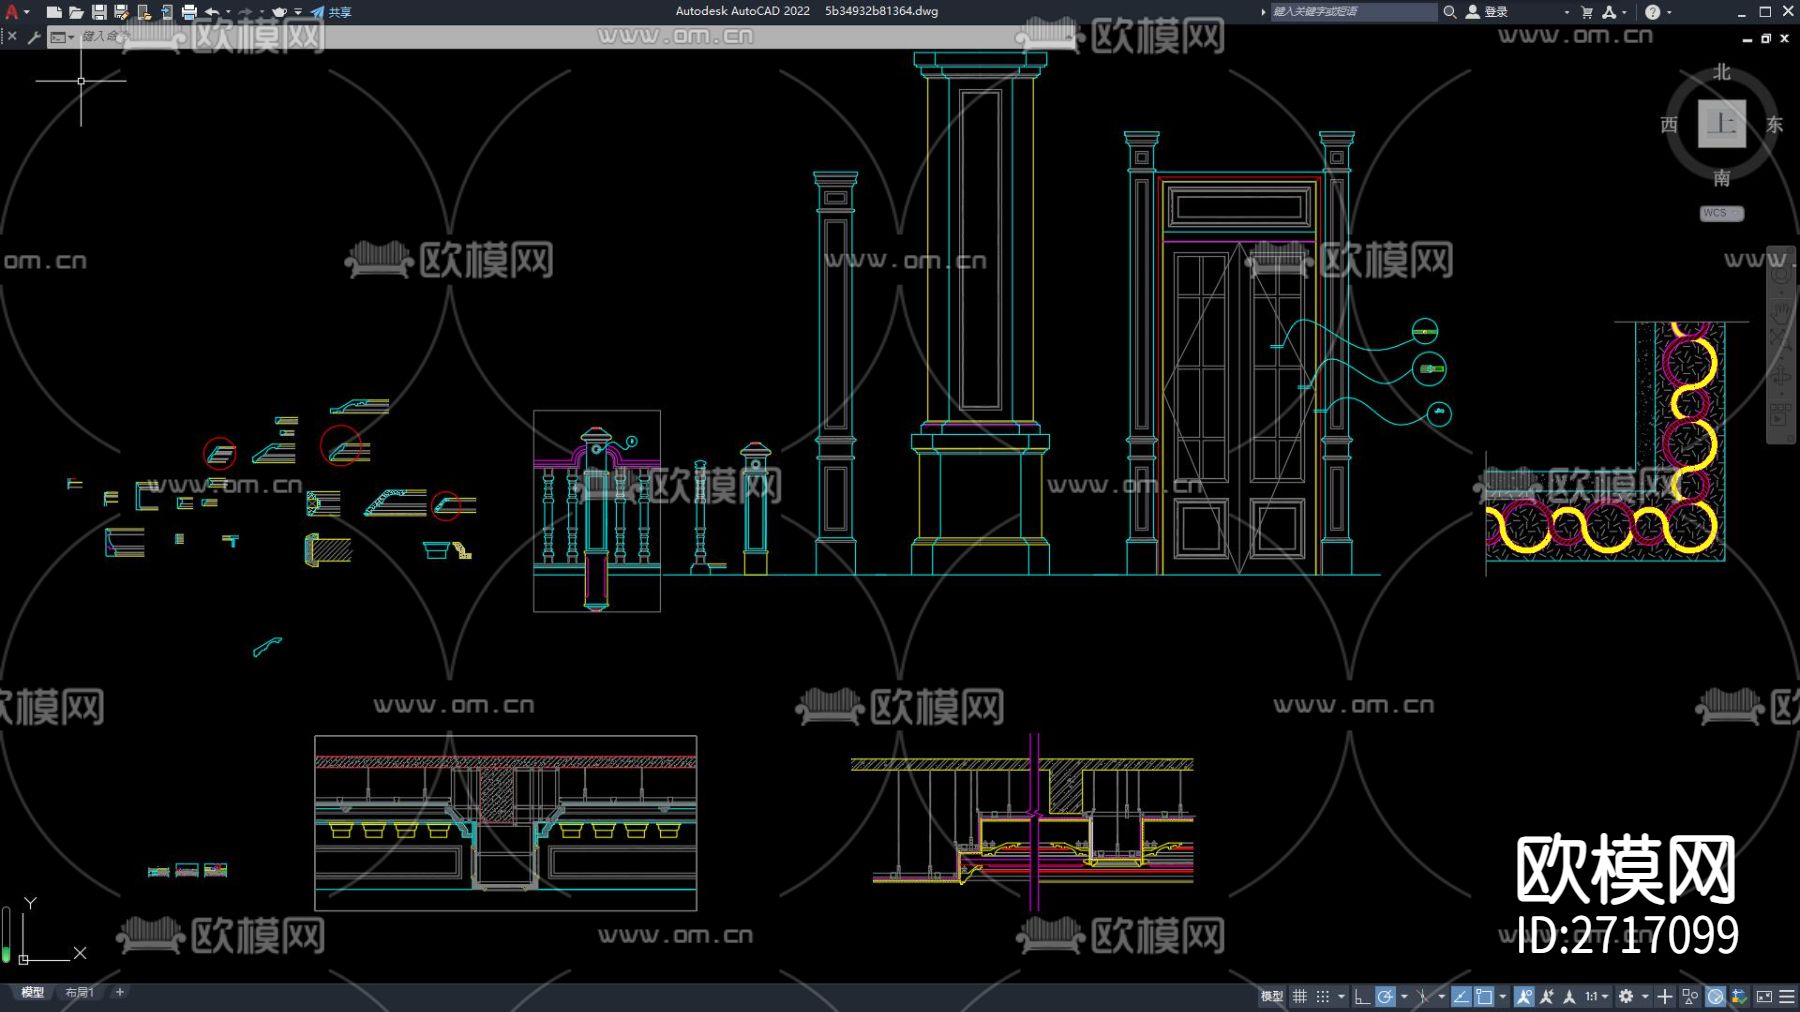
Task: Open the Autodesk App Store cart icon
Action: (1587, 12)
